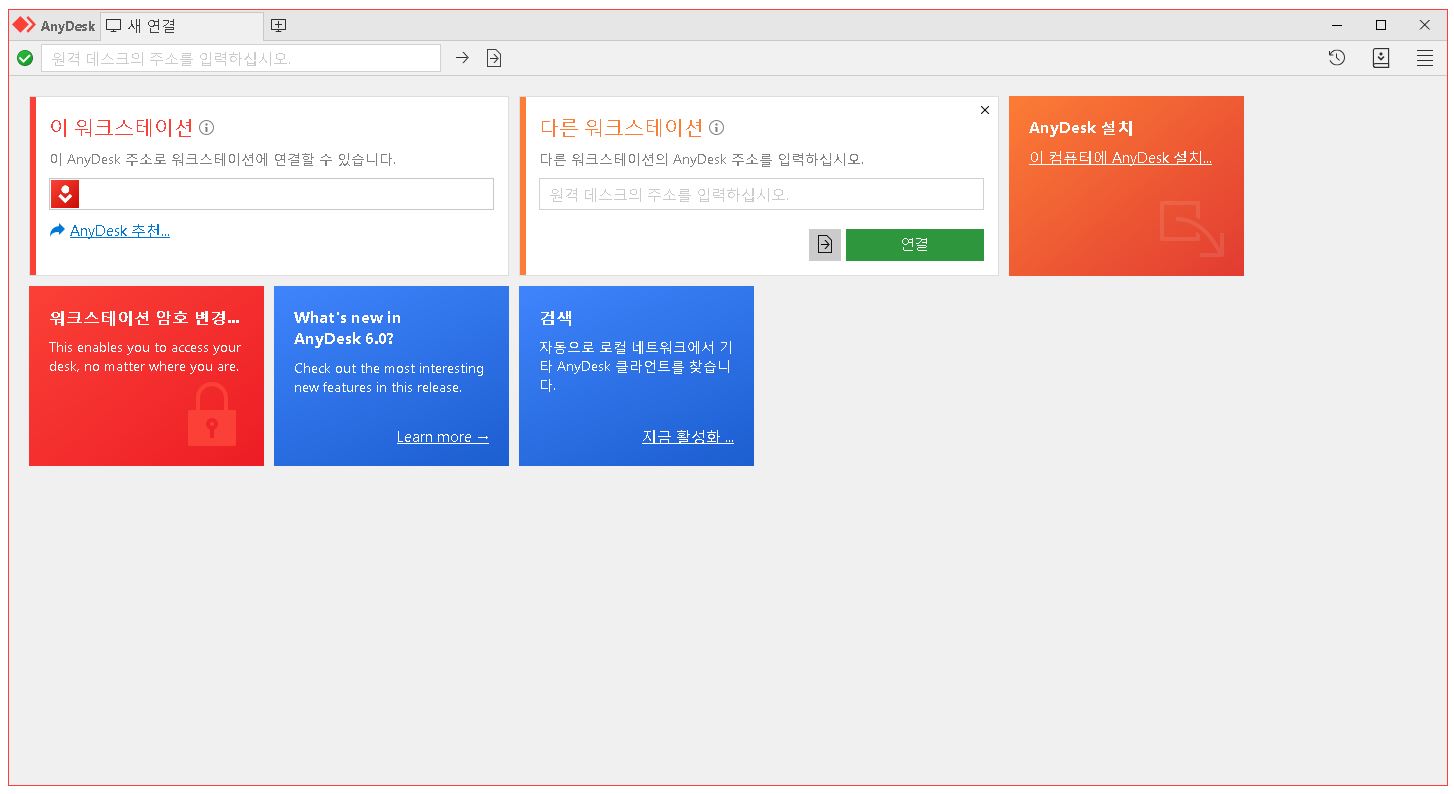The image size is (1454, 794).
Task: Focus the top remote address input field
Action: point(241,58)
